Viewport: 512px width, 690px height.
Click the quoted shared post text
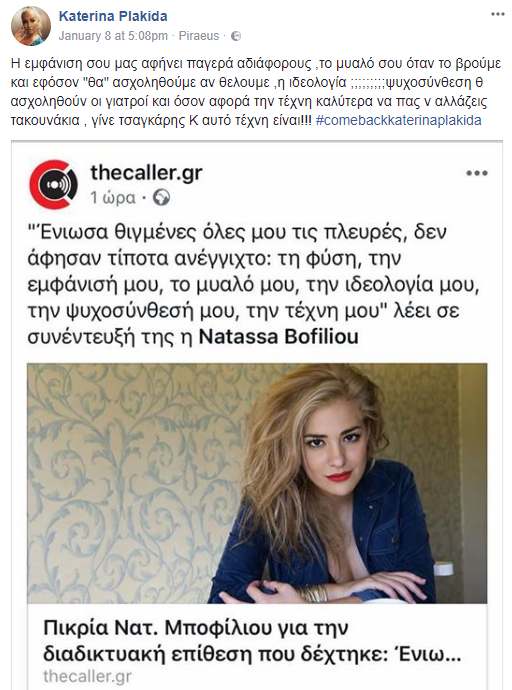(x=253, y=284)
